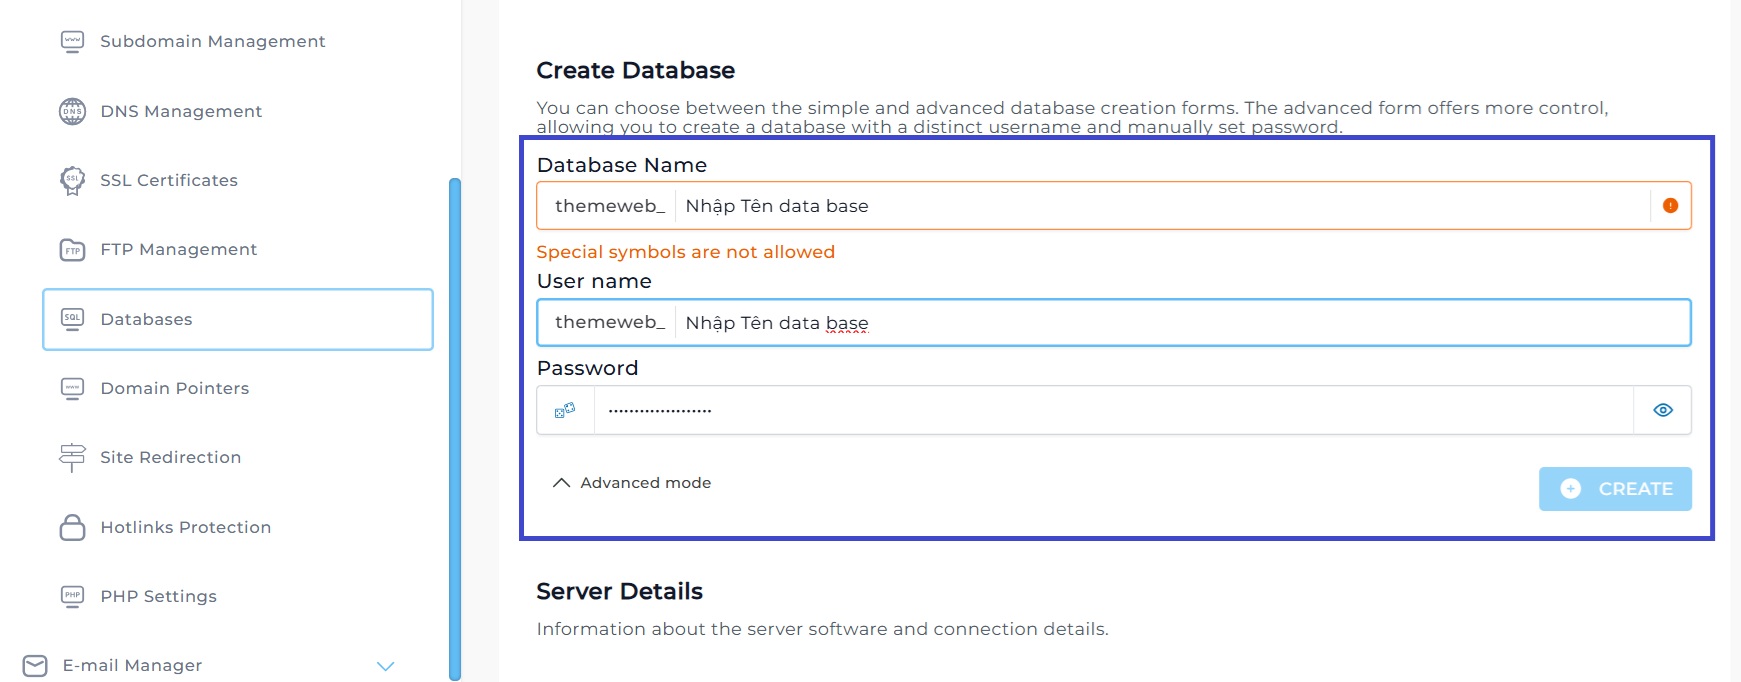Viewport: 1741px width, 682px height.
Task: Expand the E-mail Manager chevron
Action: (385, 666)
